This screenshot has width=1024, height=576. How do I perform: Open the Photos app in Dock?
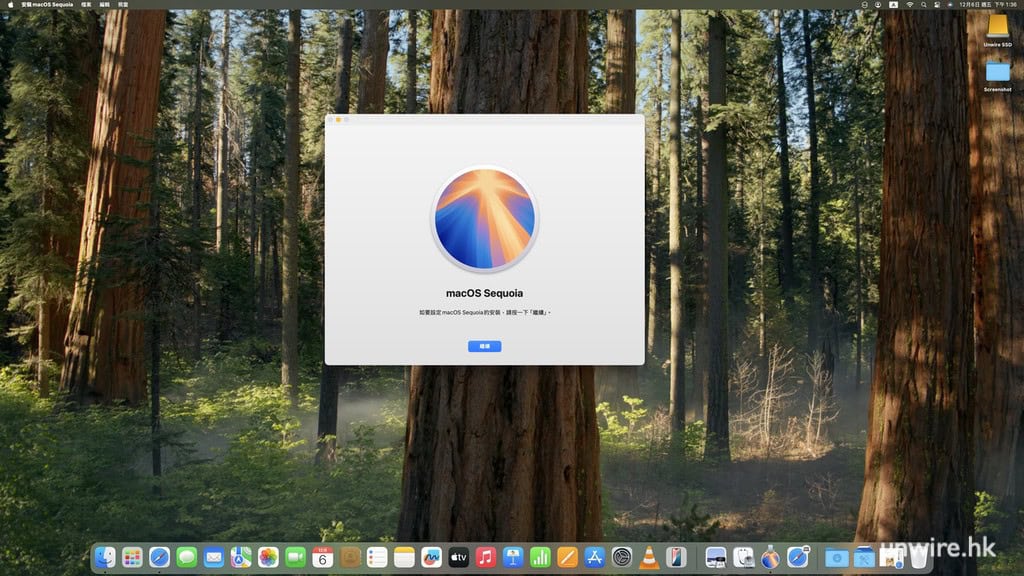268,557
